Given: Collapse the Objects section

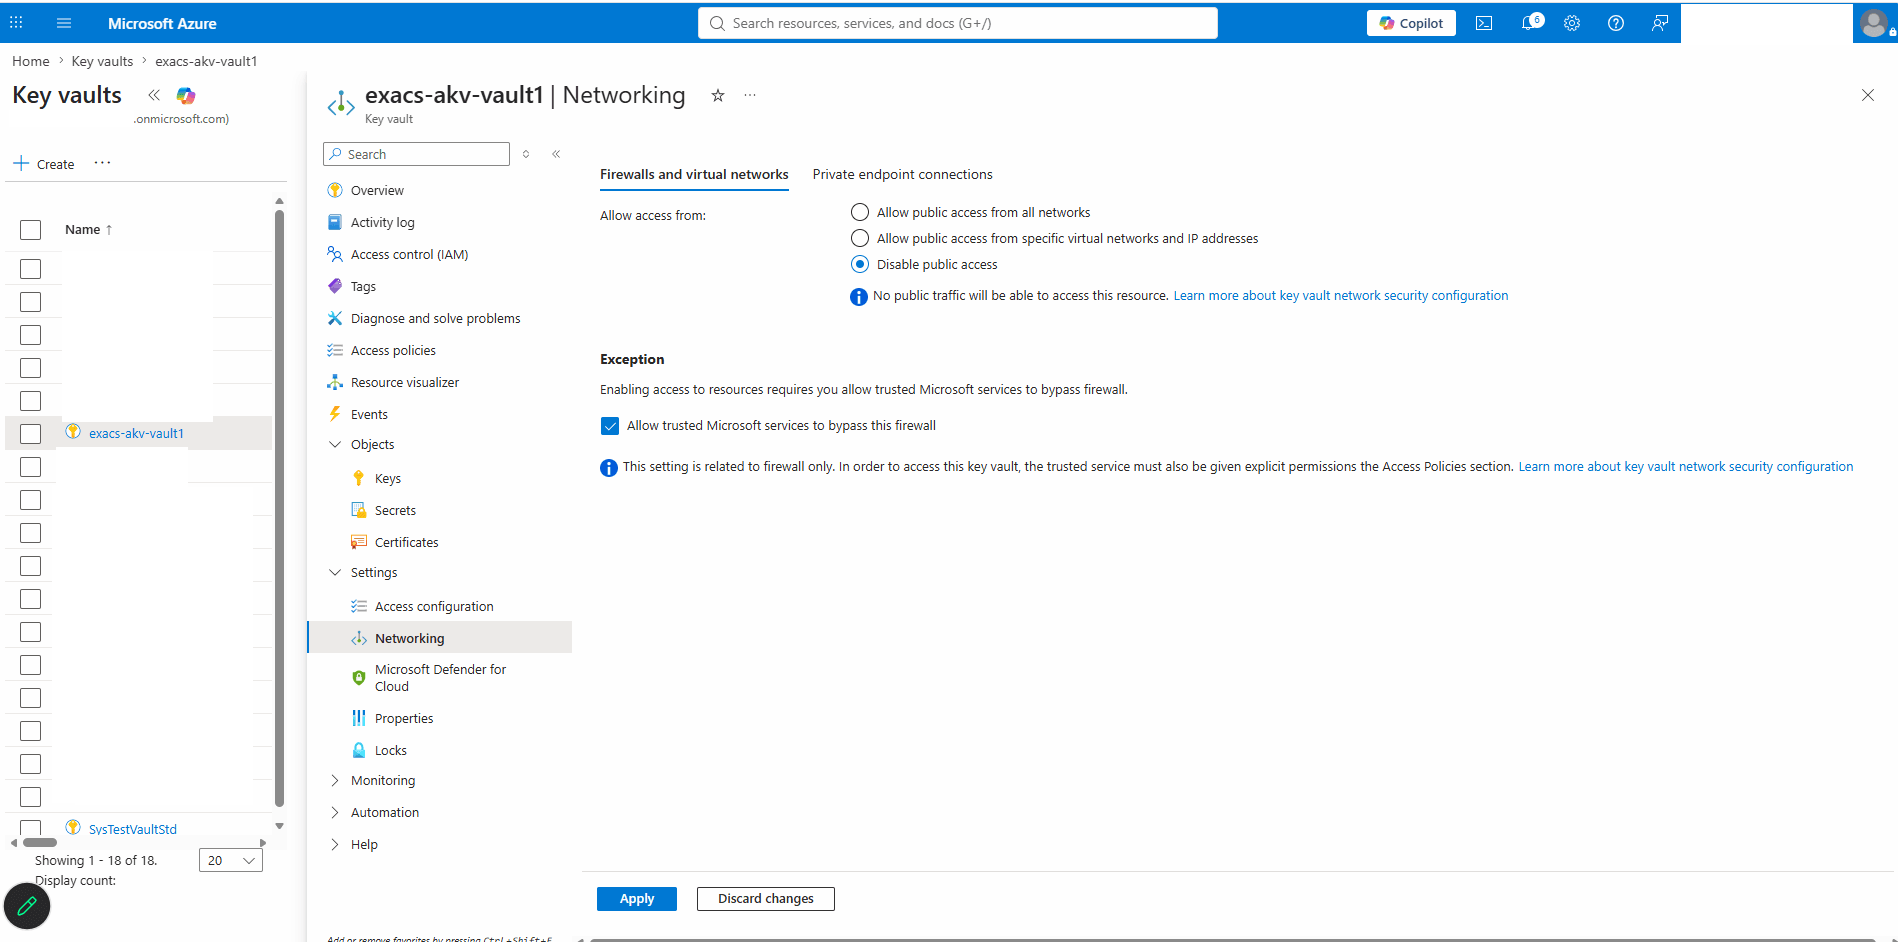Looking at the screenshot, I should [x=335, y=444].
